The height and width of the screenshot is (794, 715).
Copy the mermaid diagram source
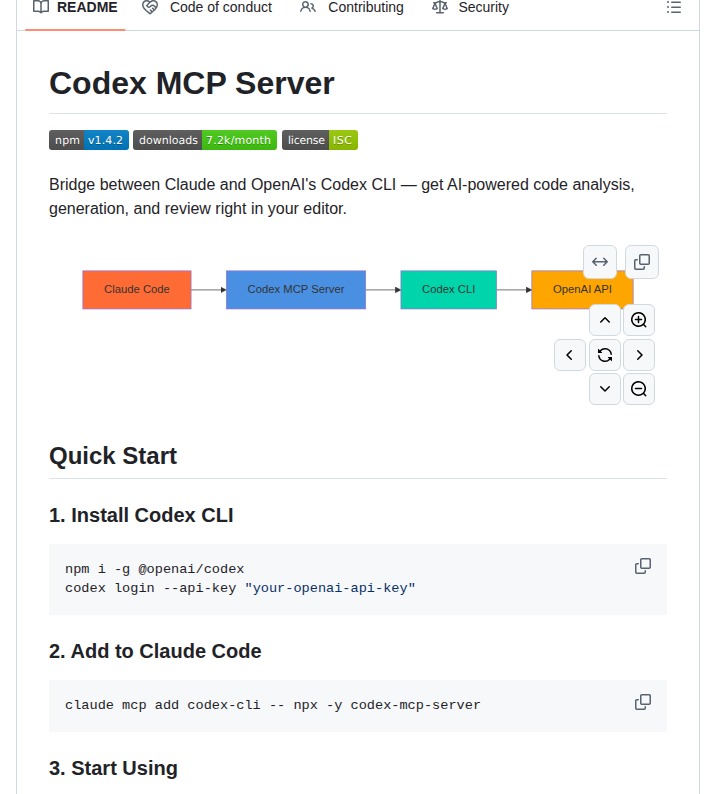coord(642,262)
